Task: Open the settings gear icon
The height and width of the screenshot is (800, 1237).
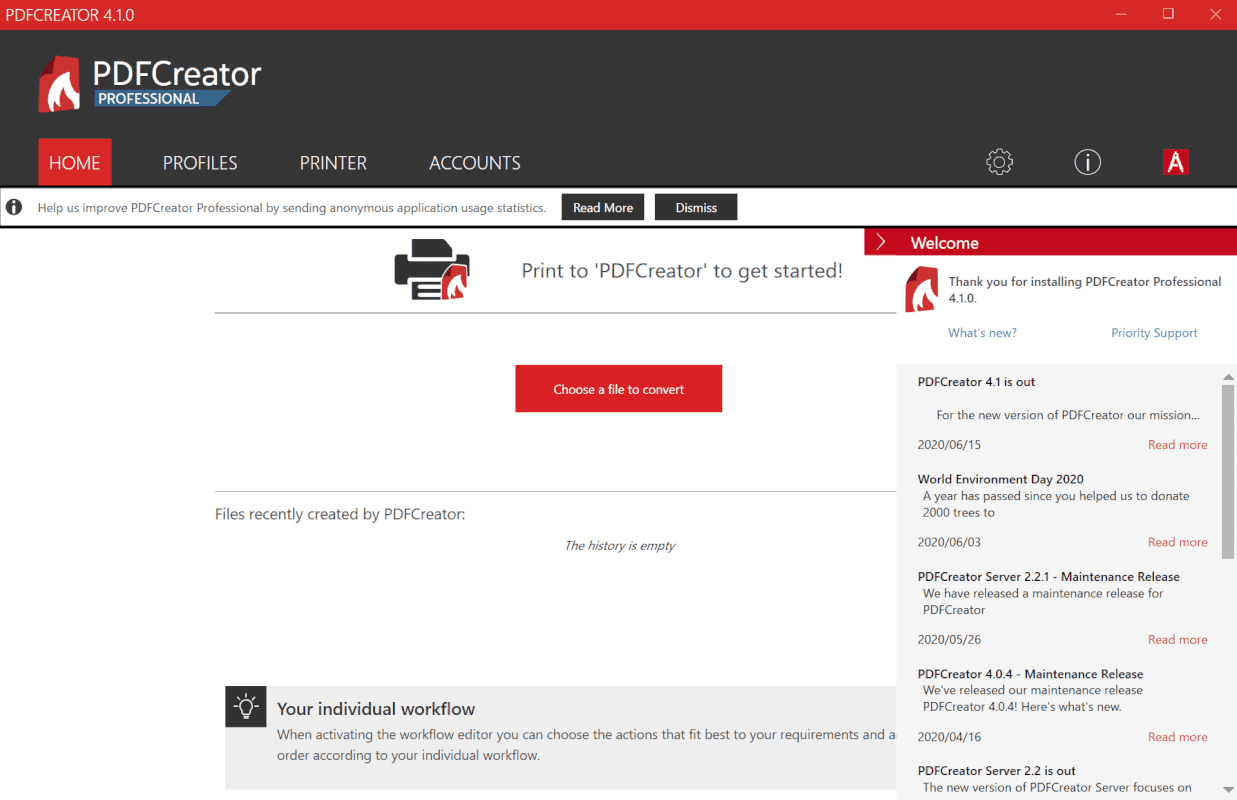Action: [x=999, y=162]
